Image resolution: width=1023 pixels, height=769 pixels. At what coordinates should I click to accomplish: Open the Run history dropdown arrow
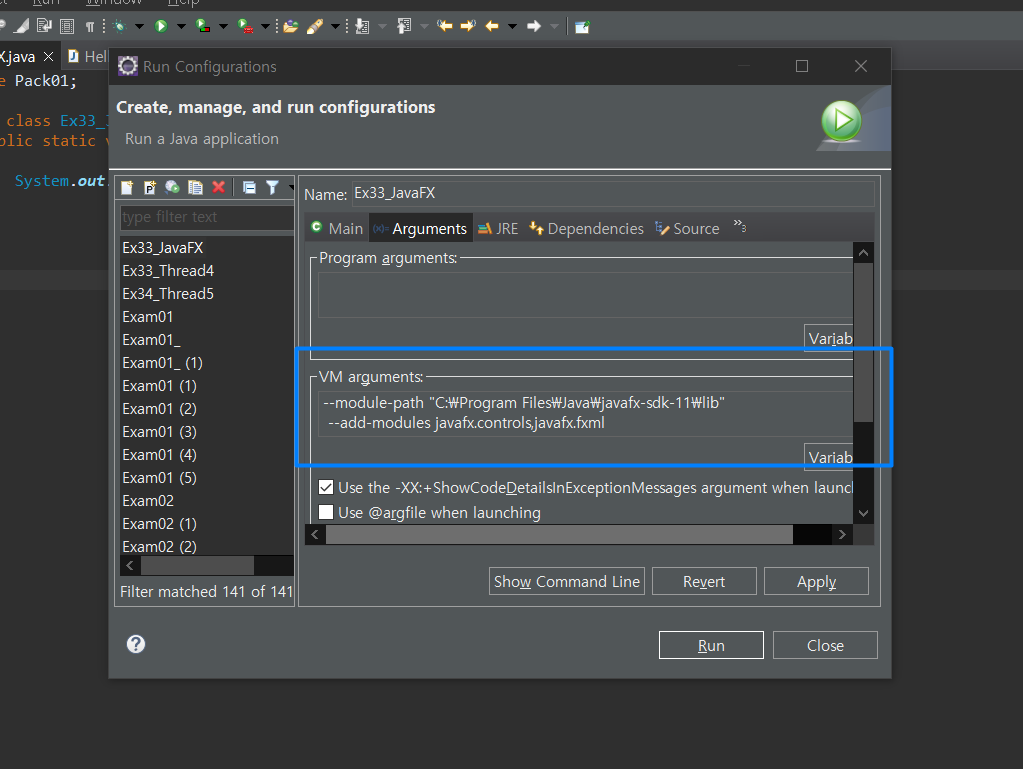point(181,26)
